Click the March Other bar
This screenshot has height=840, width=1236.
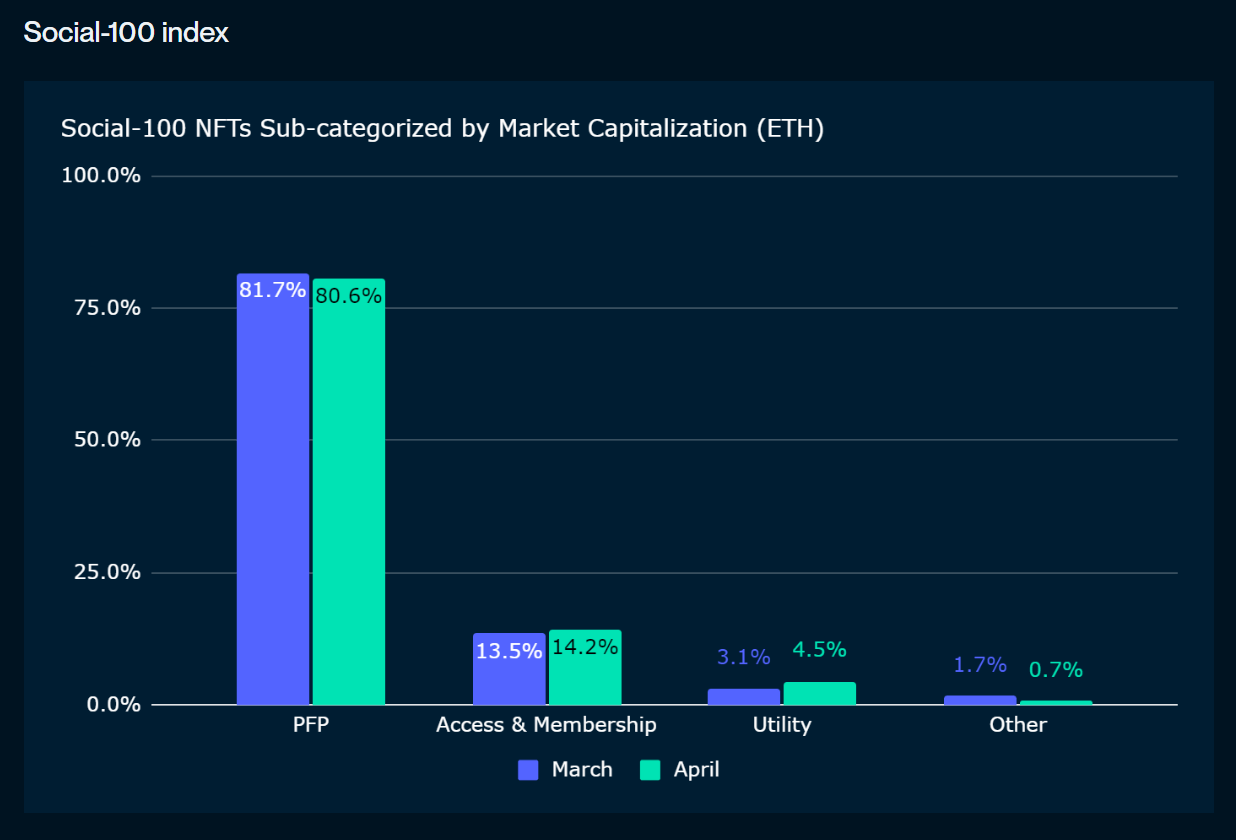(x=980, y=700)
